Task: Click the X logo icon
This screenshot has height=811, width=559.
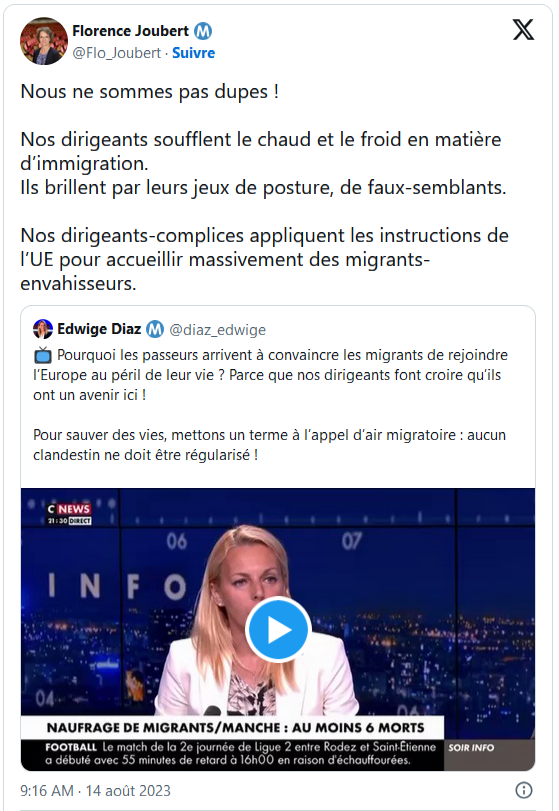Action: [x=523, y=29]
